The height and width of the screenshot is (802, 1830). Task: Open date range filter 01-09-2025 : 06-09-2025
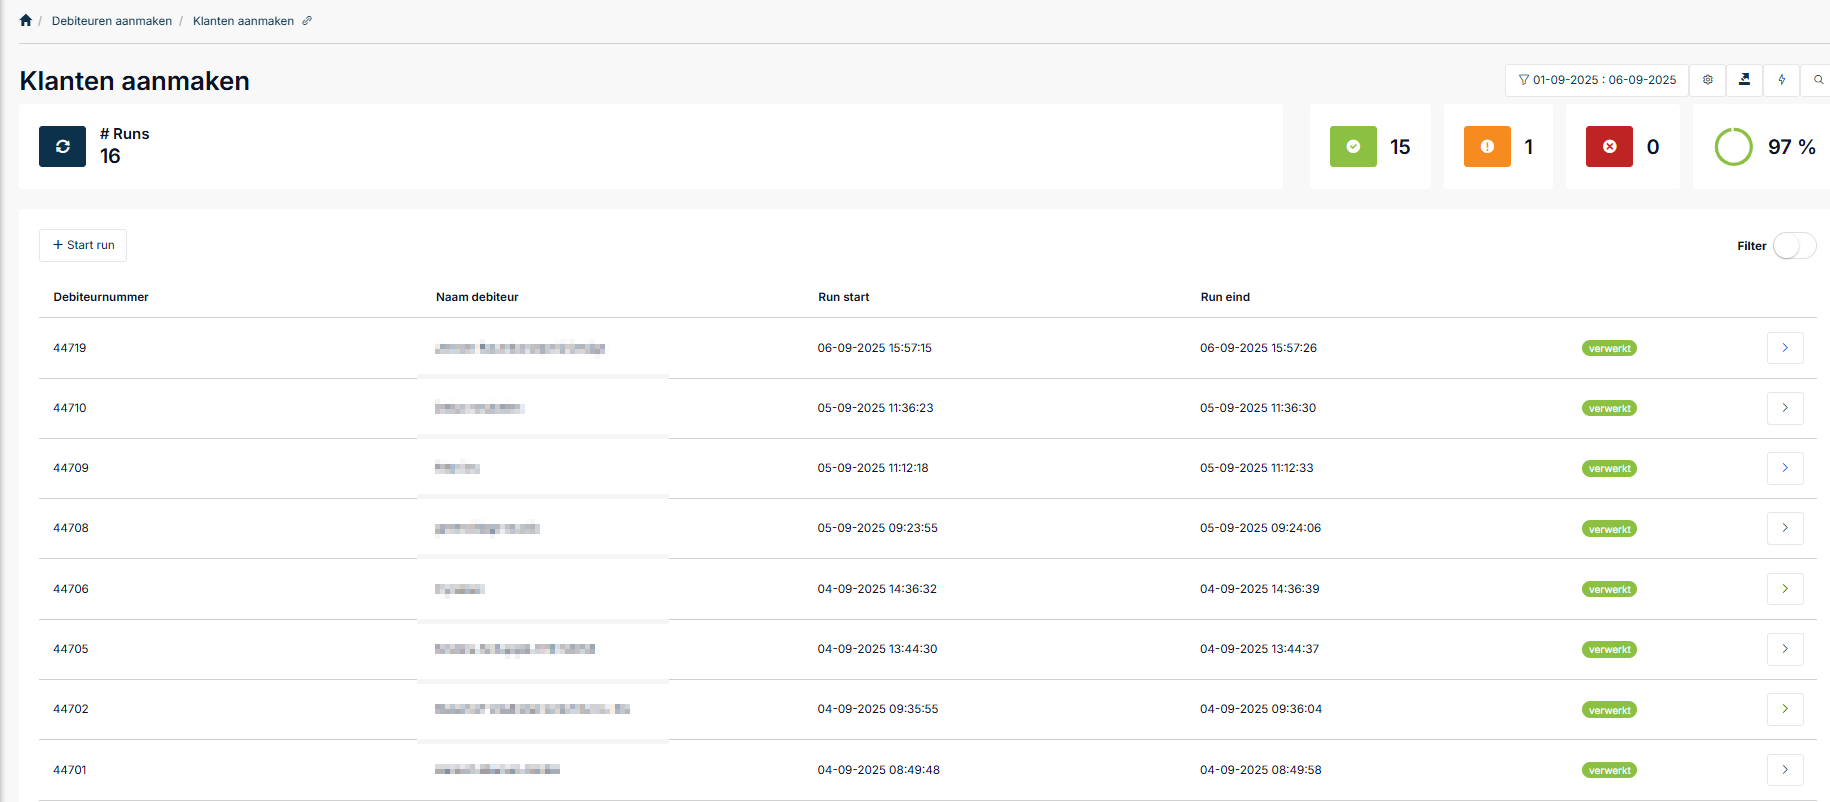point(1597,80)
